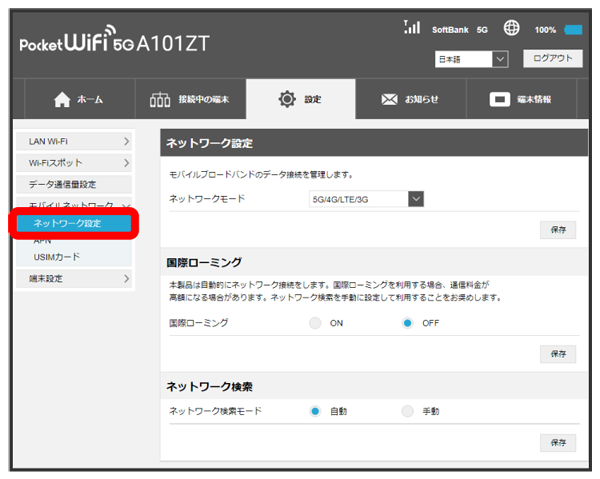Select international roaming OFF radio button
Viewport: 600px width, 479px height.
407,323
